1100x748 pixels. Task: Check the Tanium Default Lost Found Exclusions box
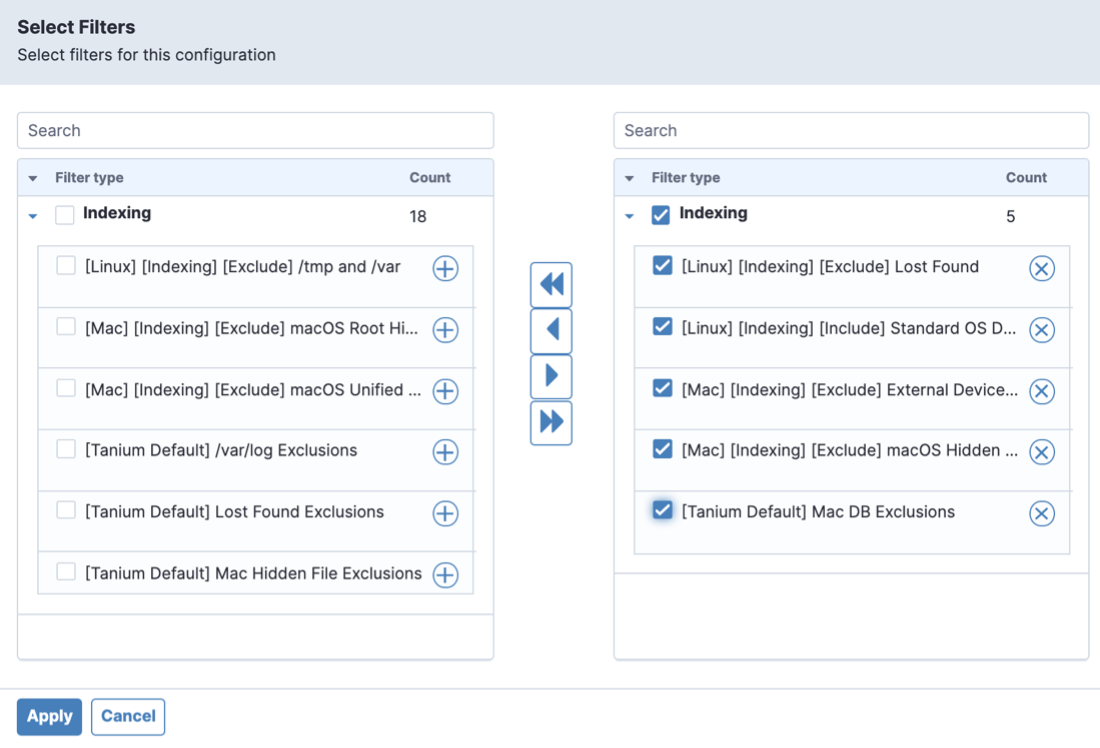pyautogui.click(x=66, y=511)
